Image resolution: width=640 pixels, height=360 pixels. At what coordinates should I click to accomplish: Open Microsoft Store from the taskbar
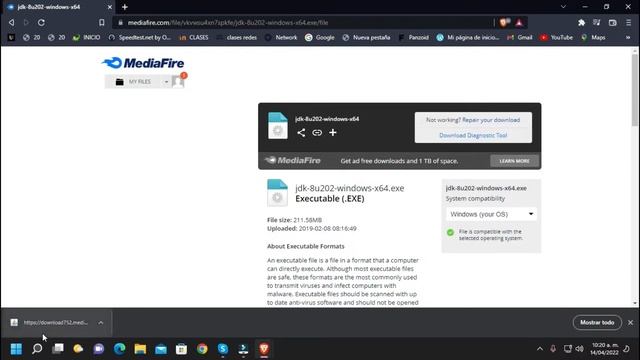pyautogui.click(x=182, y=349)
